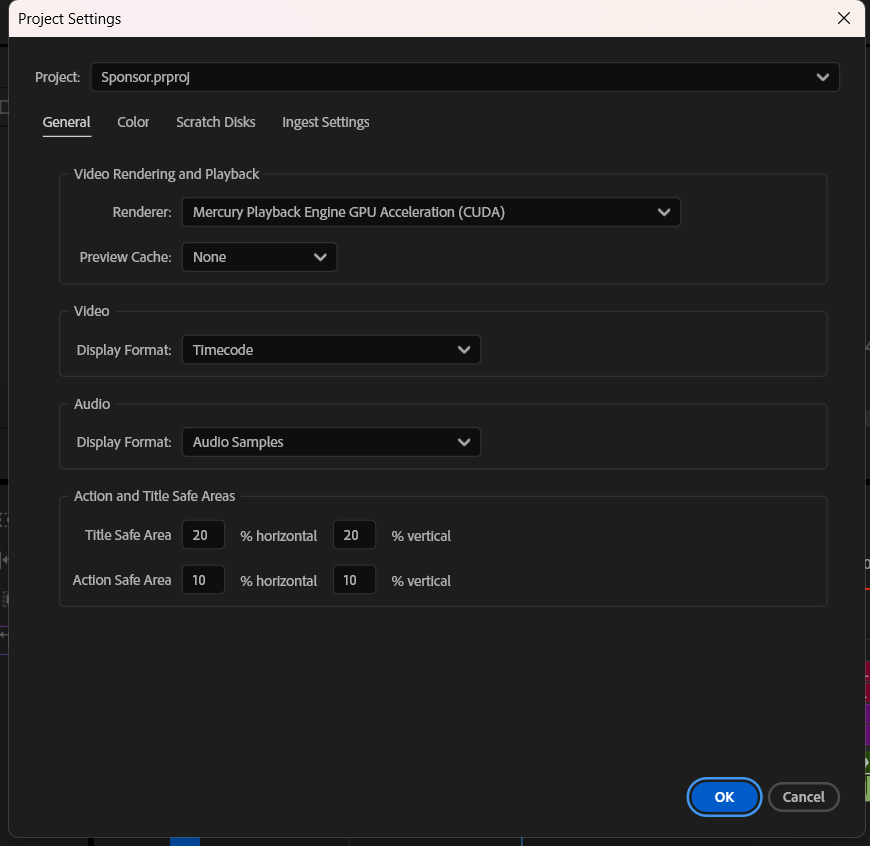Expand the Audio Display Format dropdown
Image resolution: width=870 pixels, height=846 pixels.
tap(331, 442)
